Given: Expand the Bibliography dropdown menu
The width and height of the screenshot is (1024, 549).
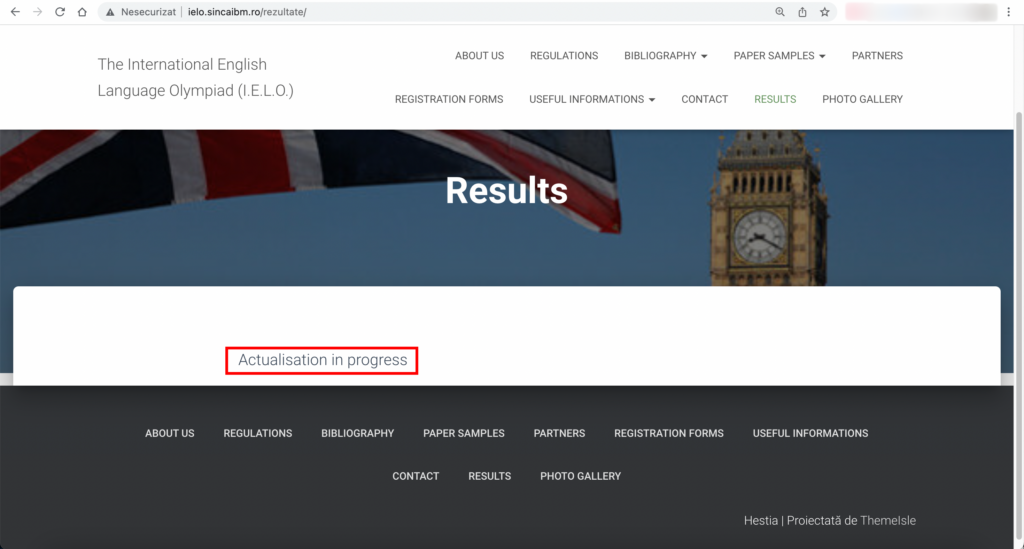Looking at the screenshot, I should (x=665, y=56).
